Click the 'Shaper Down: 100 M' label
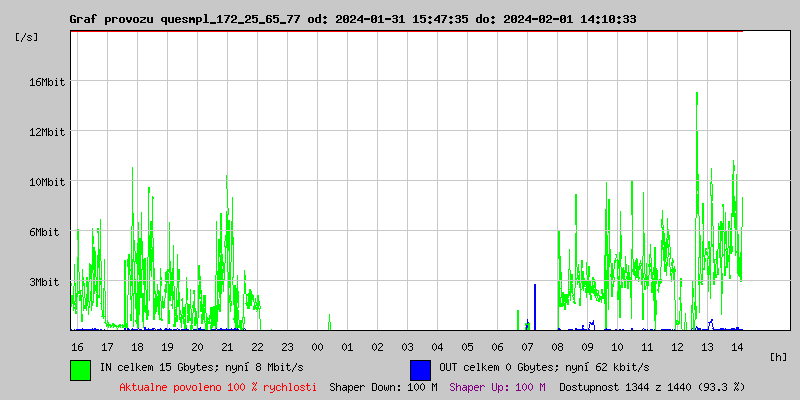 pyautogui.click(x=383, y=386)
